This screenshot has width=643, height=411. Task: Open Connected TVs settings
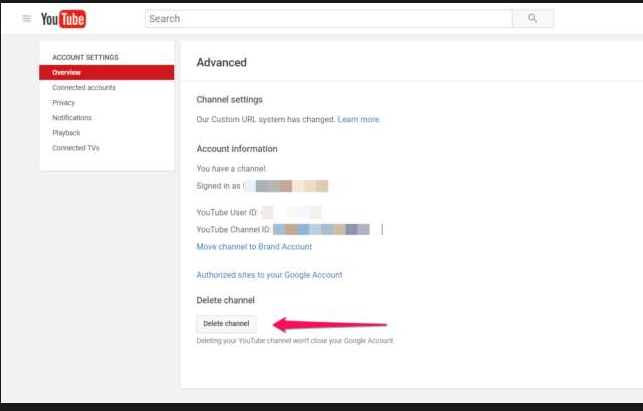click(76, 148)
